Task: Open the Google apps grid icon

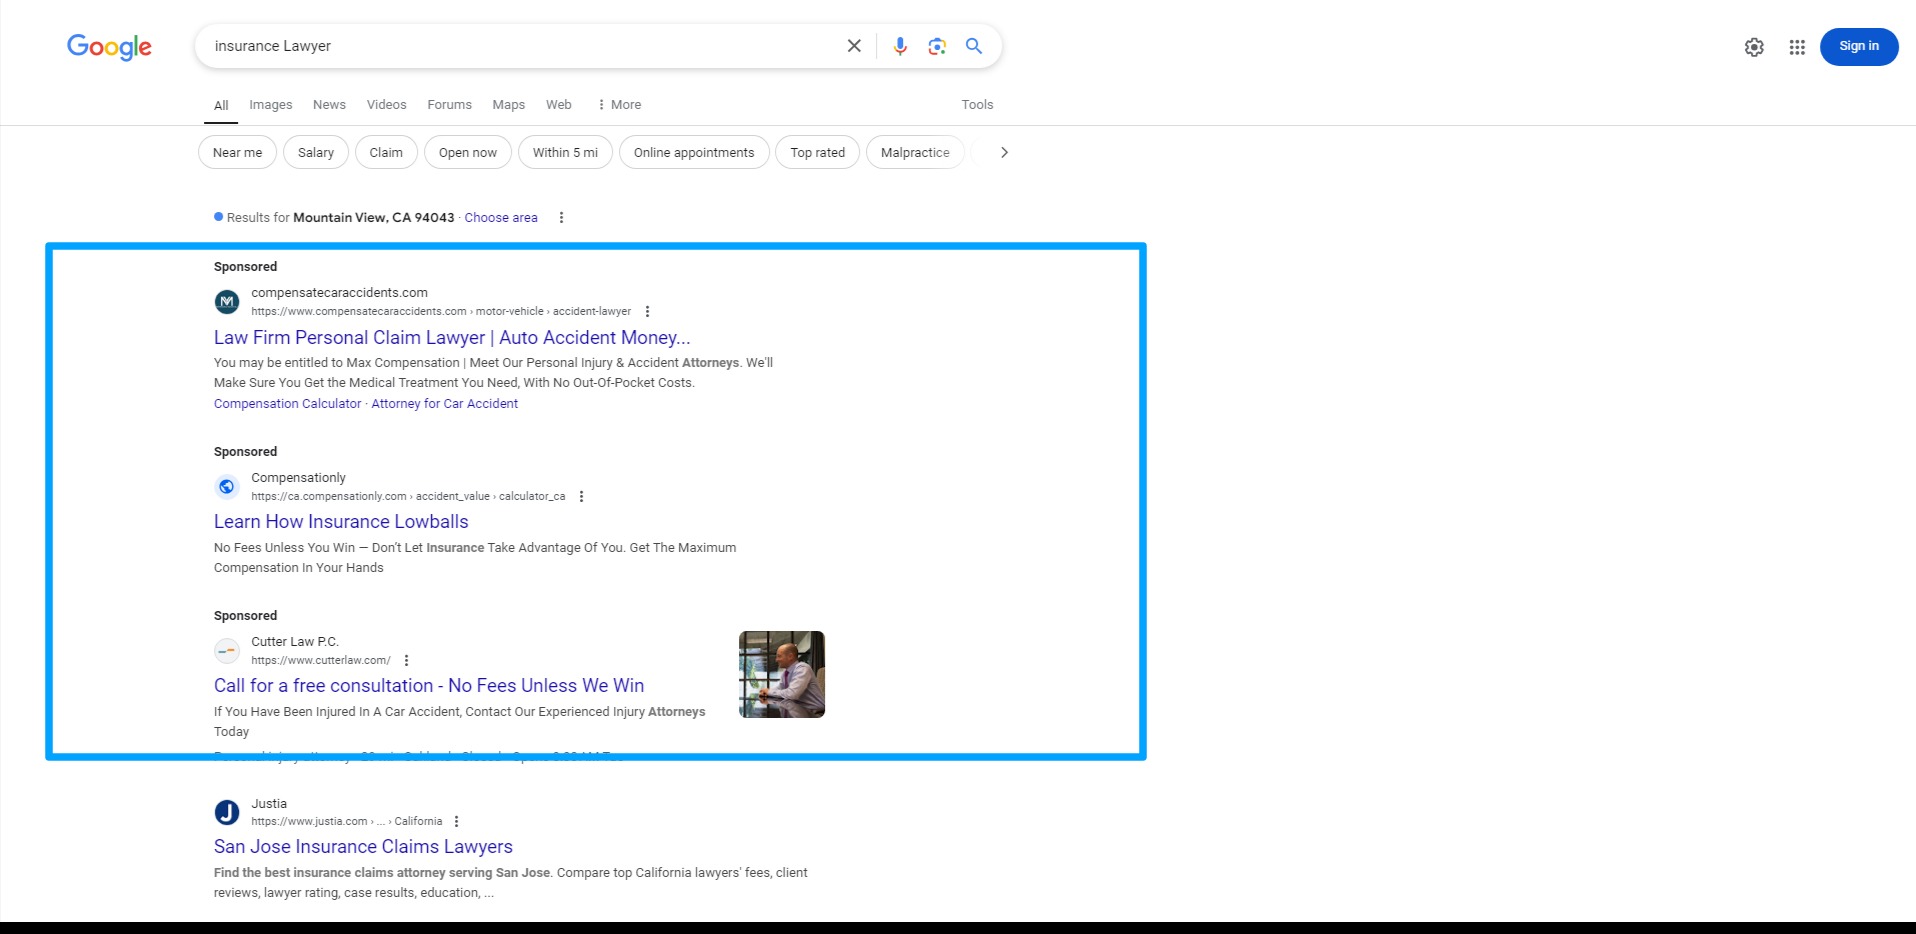Action: (1797, 47)
